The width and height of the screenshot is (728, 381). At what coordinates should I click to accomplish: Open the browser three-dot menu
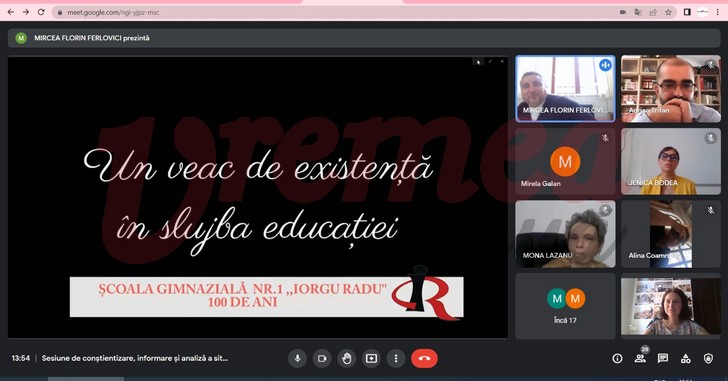click(x=717, y=13)
